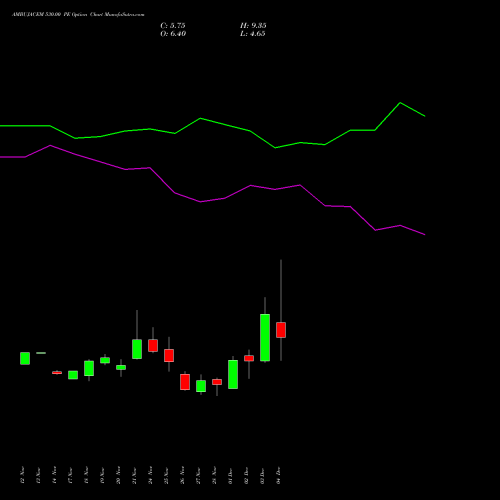The width and height of the screenshot is (500, 500).
Task: Click the green candlestick for 12 Nov
Action: click(x=25, y=358)
